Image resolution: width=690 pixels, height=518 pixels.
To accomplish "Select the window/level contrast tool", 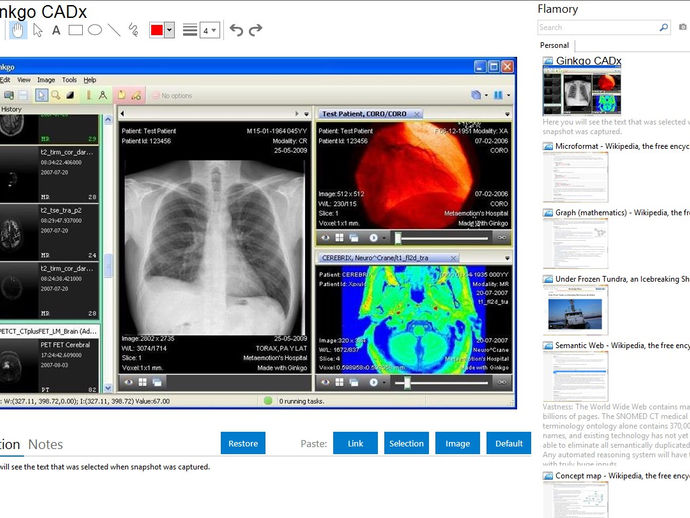I will click(x=70, y=95).
